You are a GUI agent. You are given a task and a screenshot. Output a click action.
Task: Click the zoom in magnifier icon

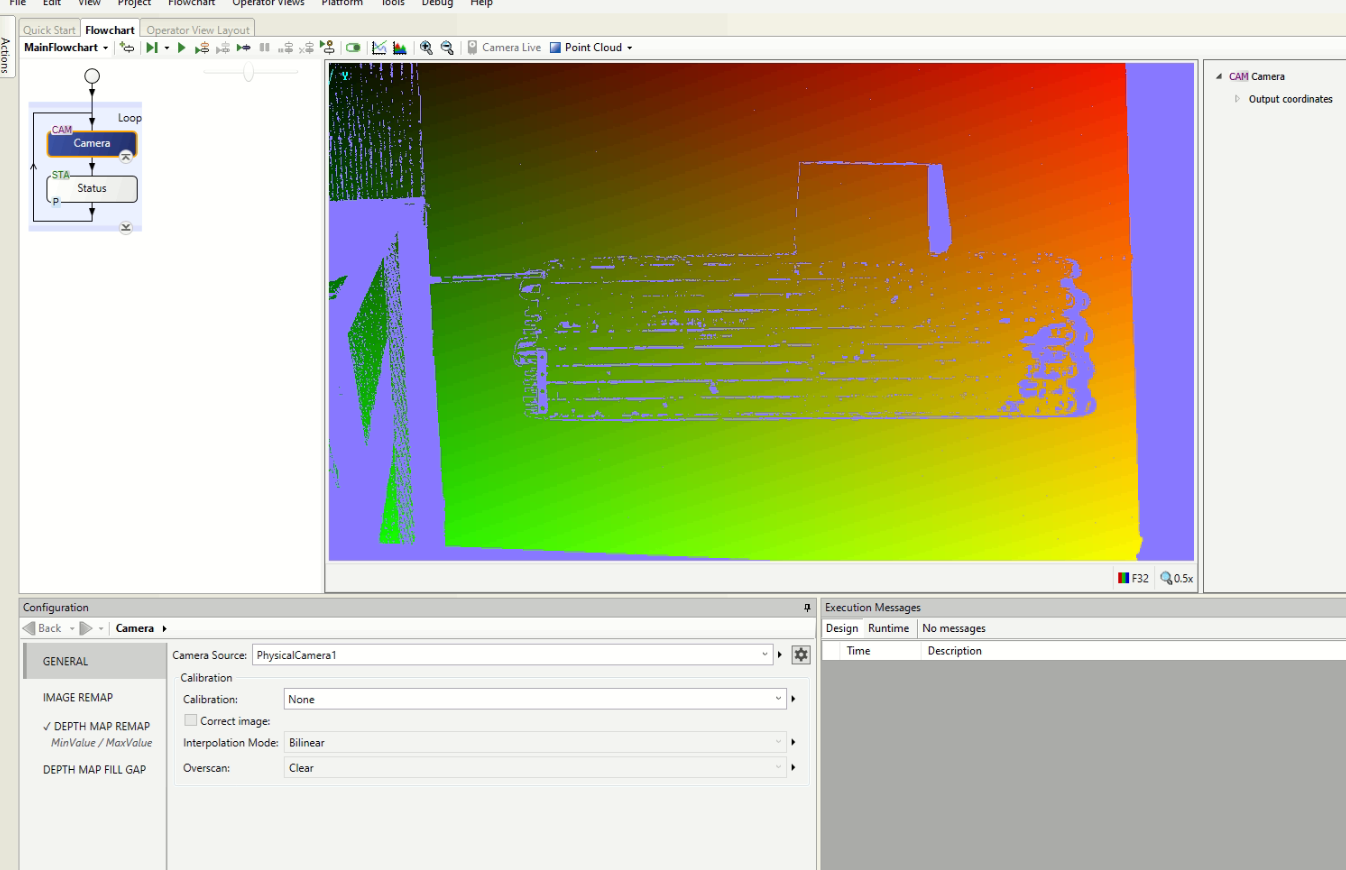(426, 48)
